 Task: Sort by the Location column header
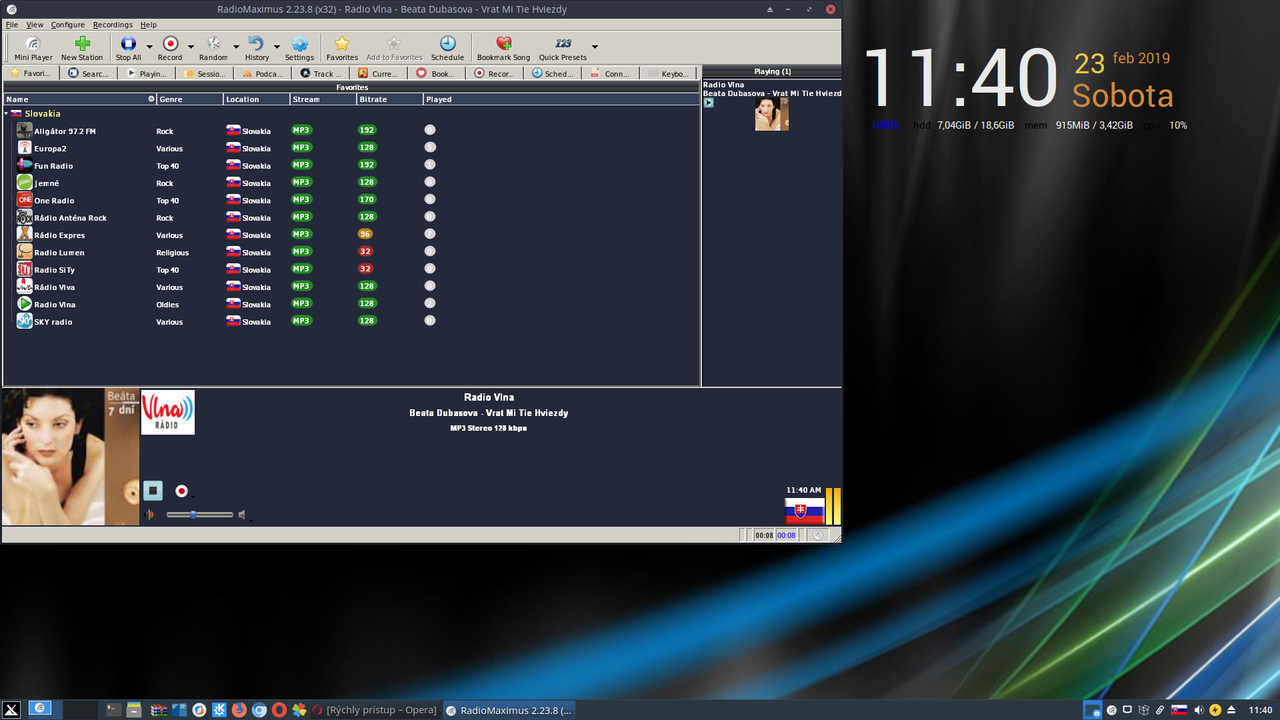pos(256,99)
